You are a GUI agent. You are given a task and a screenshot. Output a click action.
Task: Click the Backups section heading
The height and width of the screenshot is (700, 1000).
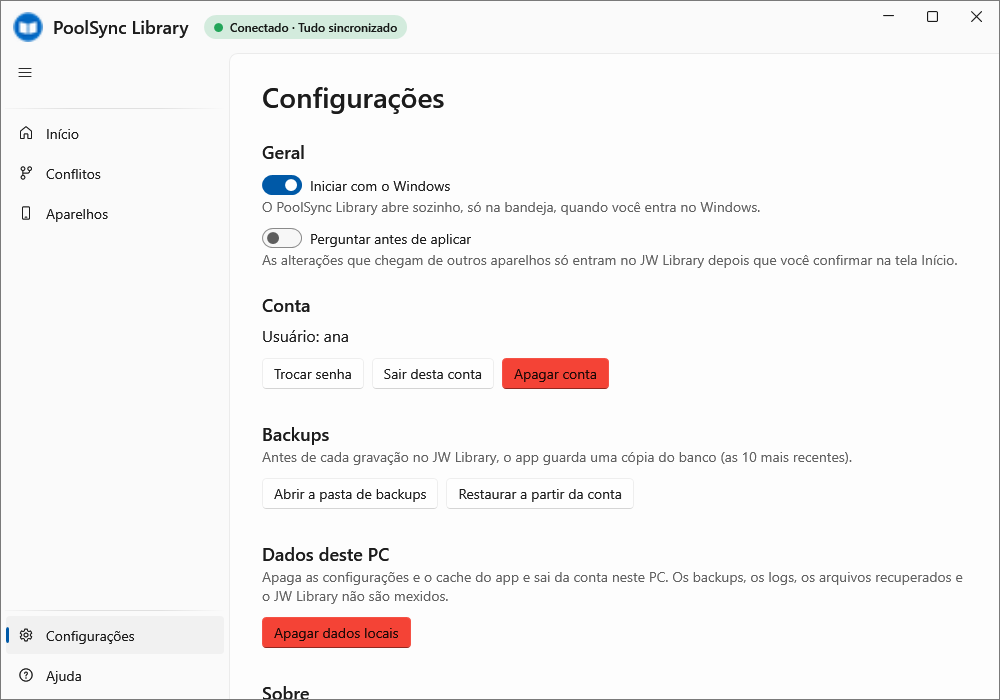pyautogui.click(x=295, y=435)
